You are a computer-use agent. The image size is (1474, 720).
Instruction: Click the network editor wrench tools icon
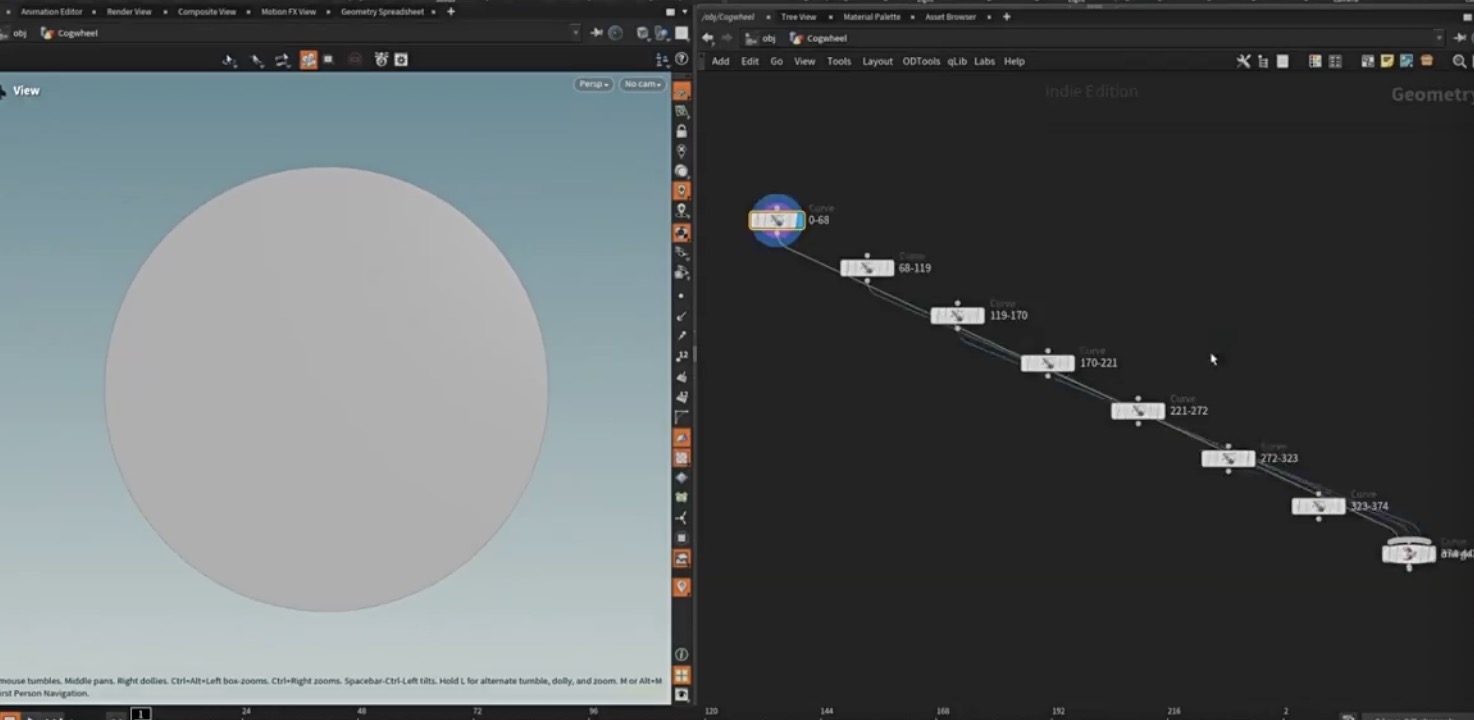(x=1243, y=61)
